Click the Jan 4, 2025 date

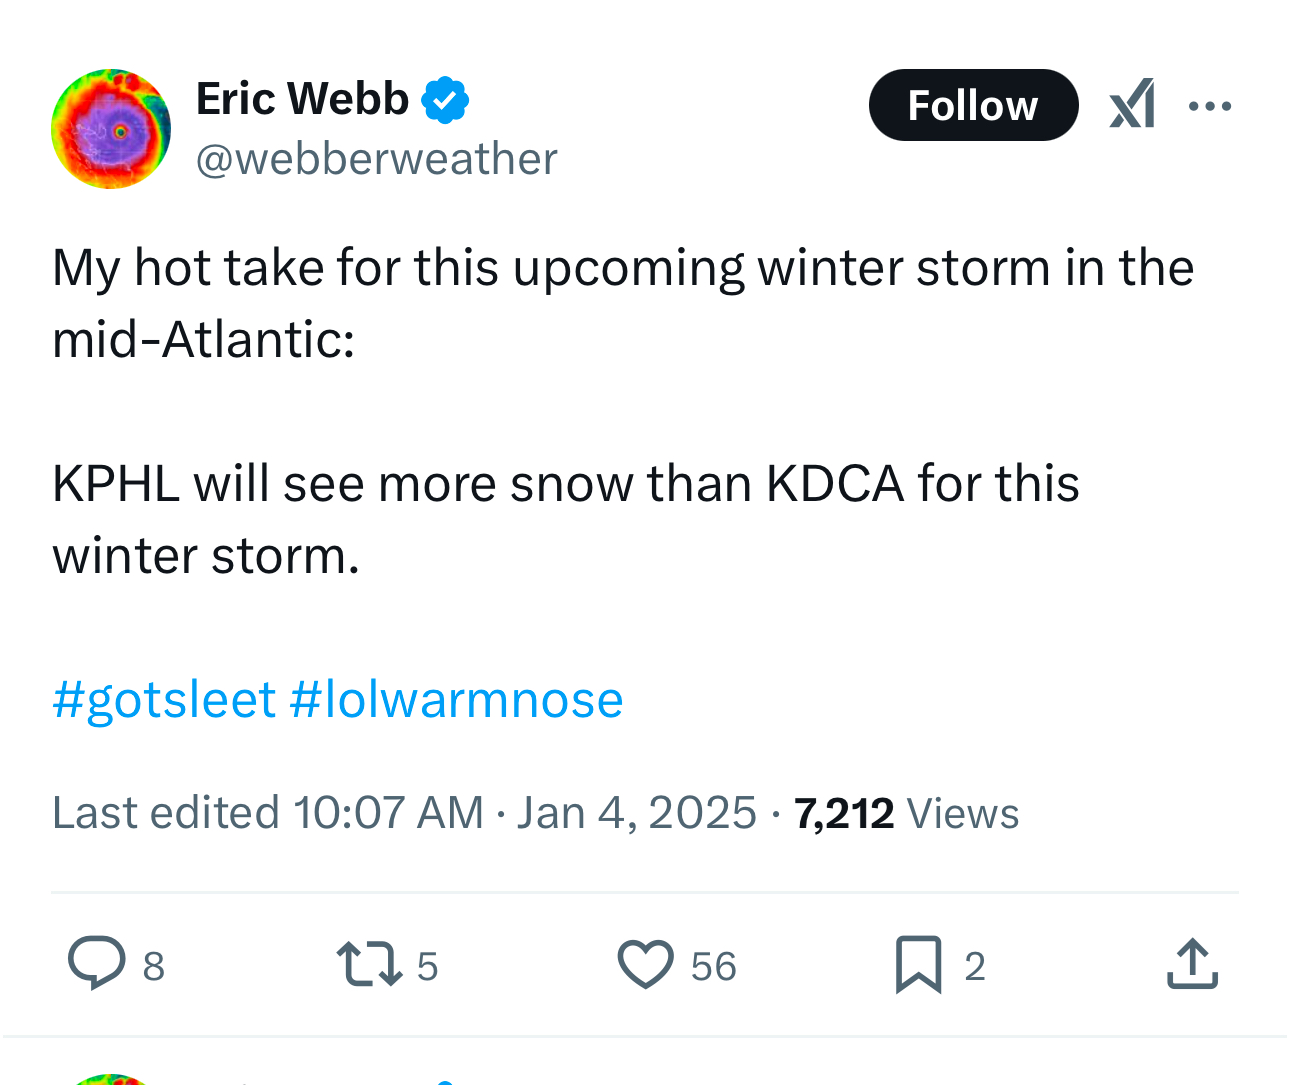pyautogui.click(x=637, y=812)
